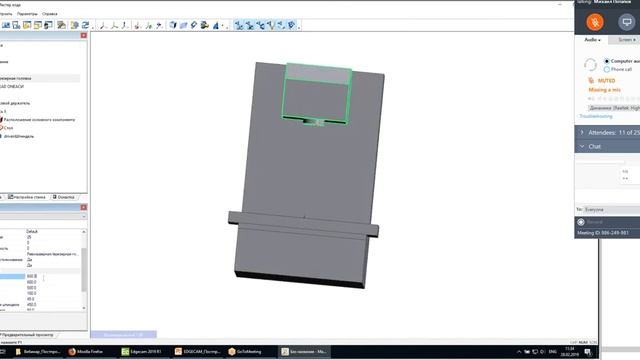Click the properties list scrollbar thumb
The height and width of the screenshot is (360, 640).
tap(84, 269)
